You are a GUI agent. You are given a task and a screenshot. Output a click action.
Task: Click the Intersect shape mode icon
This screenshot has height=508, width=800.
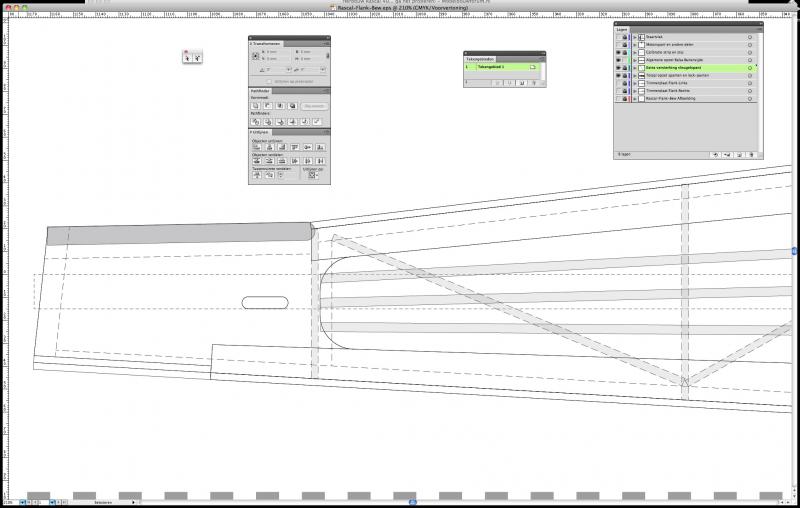[280, 106]
